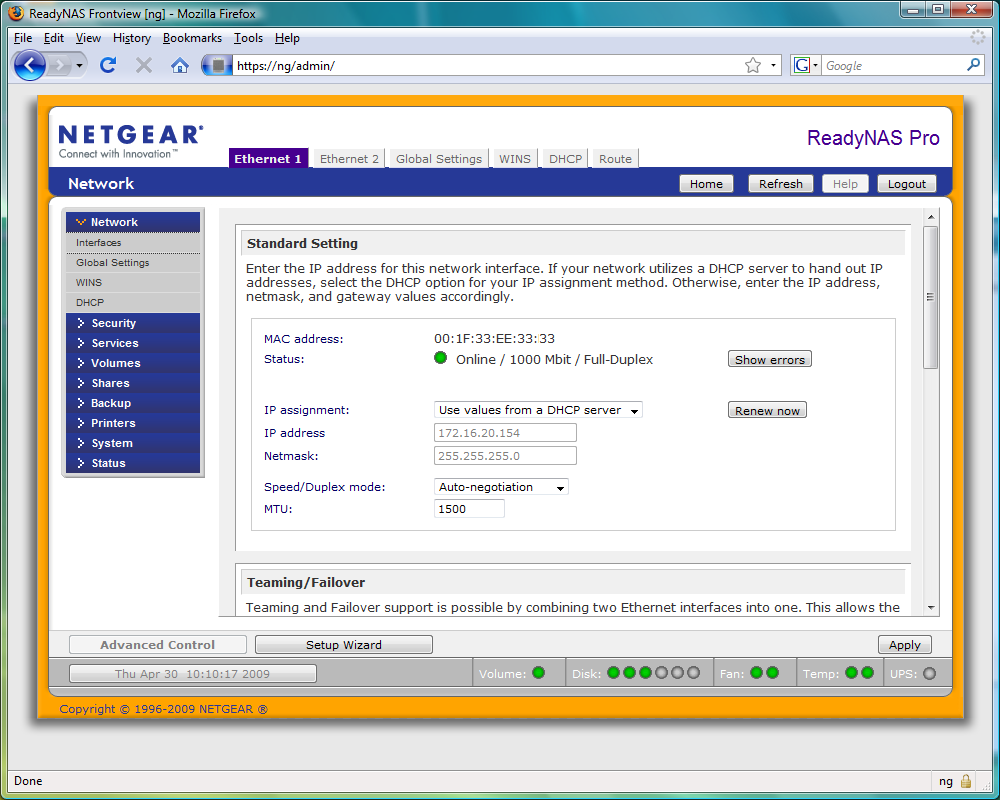Expand the Volumes sidebar section
The image size is (1000, 800).
tap(133, 363)
